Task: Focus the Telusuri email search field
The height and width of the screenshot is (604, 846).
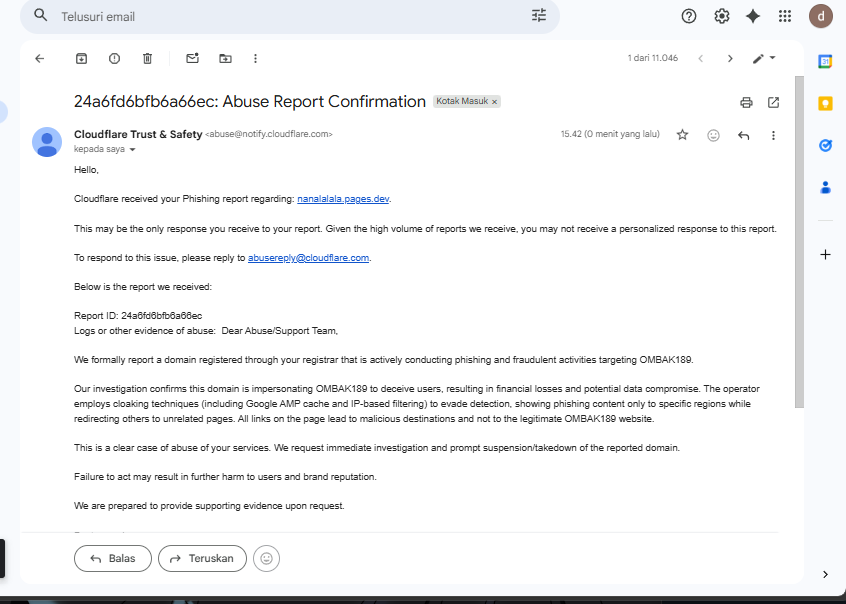Action: pos(291,17)
